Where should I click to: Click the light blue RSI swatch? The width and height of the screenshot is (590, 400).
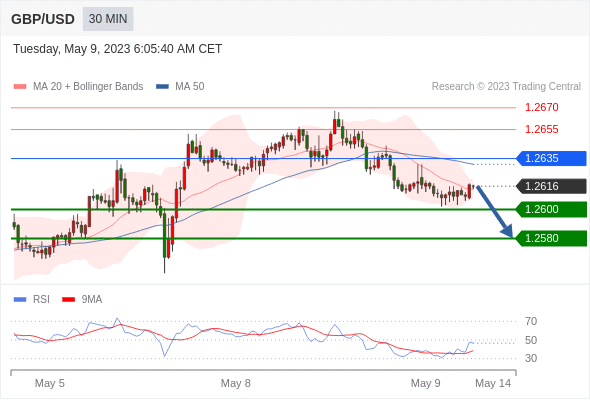(x=20, y=300)
